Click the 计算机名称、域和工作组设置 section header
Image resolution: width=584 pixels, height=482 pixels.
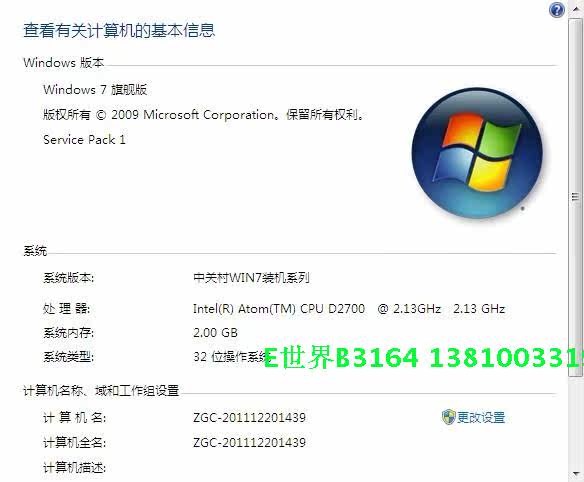[x=101, y=391]
